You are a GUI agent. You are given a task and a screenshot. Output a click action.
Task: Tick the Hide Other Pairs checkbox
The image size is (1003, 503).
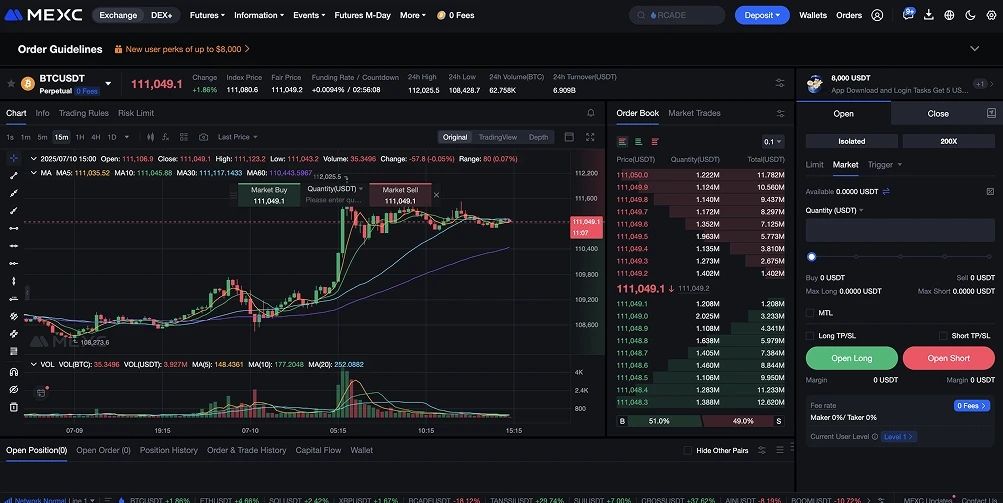coord(687,451)
